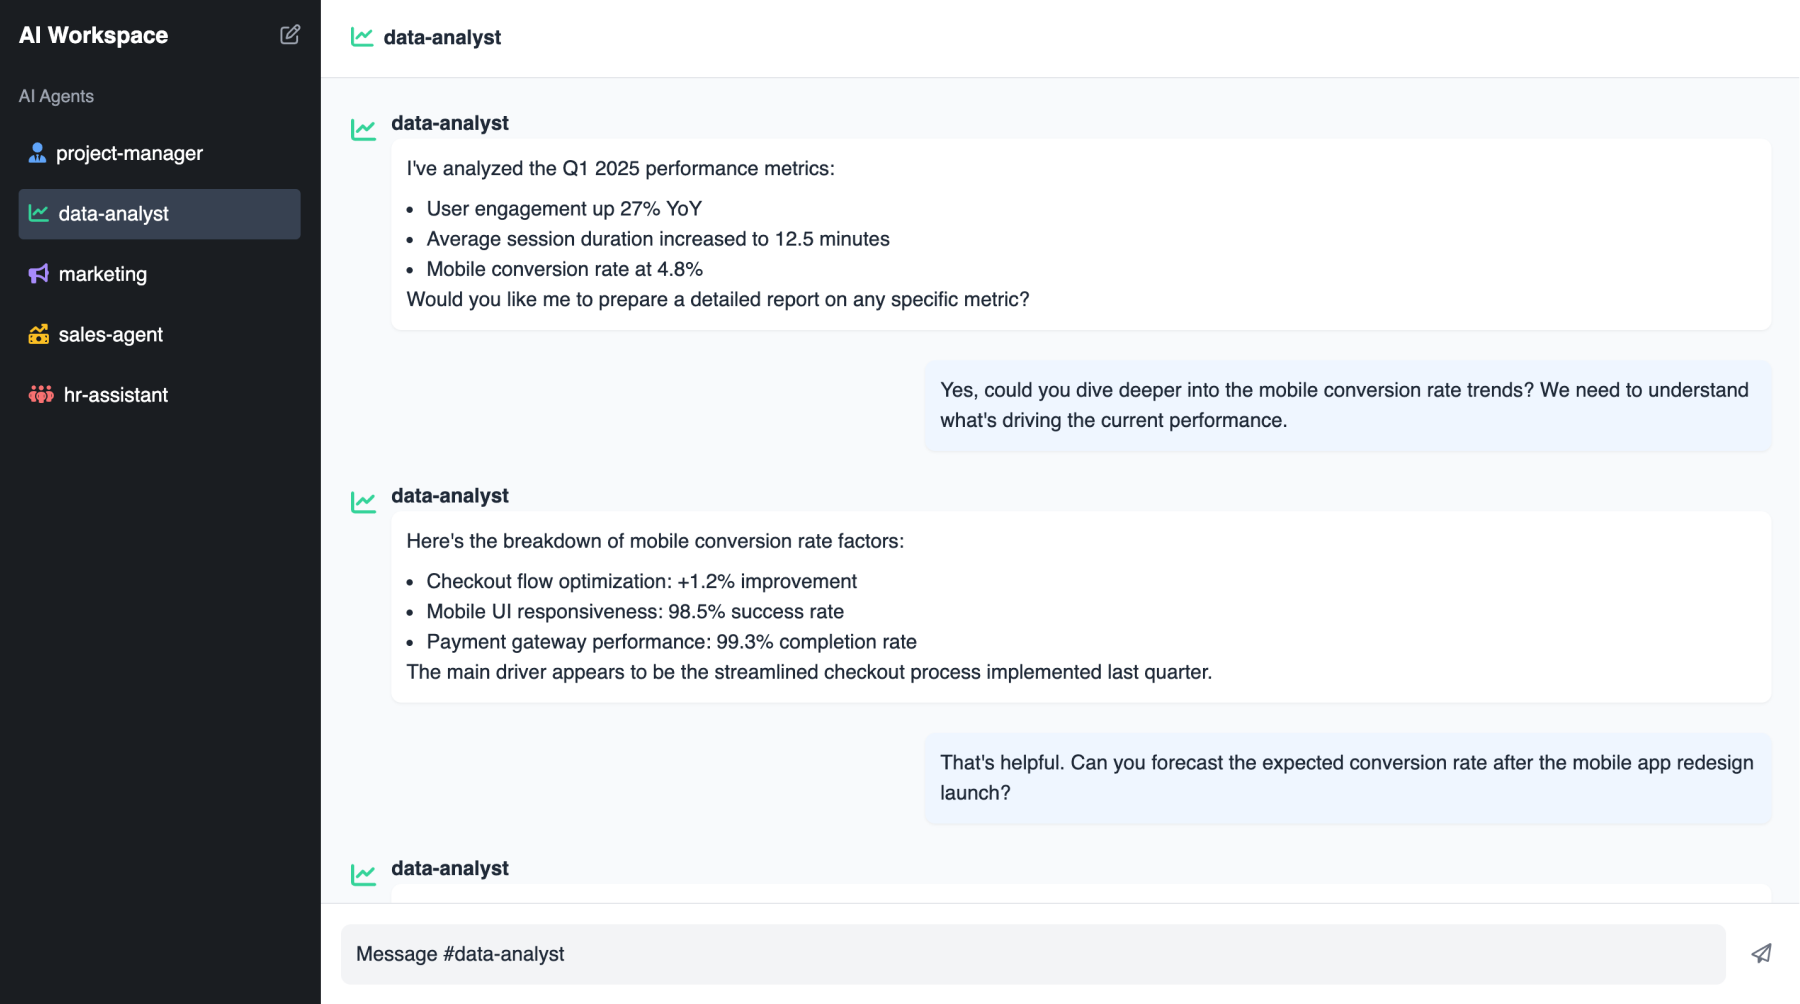Focus the Message #data-analyst input field
Image resolution: width=1800 pixels, height=1004 pixels.
[1032, 954]
